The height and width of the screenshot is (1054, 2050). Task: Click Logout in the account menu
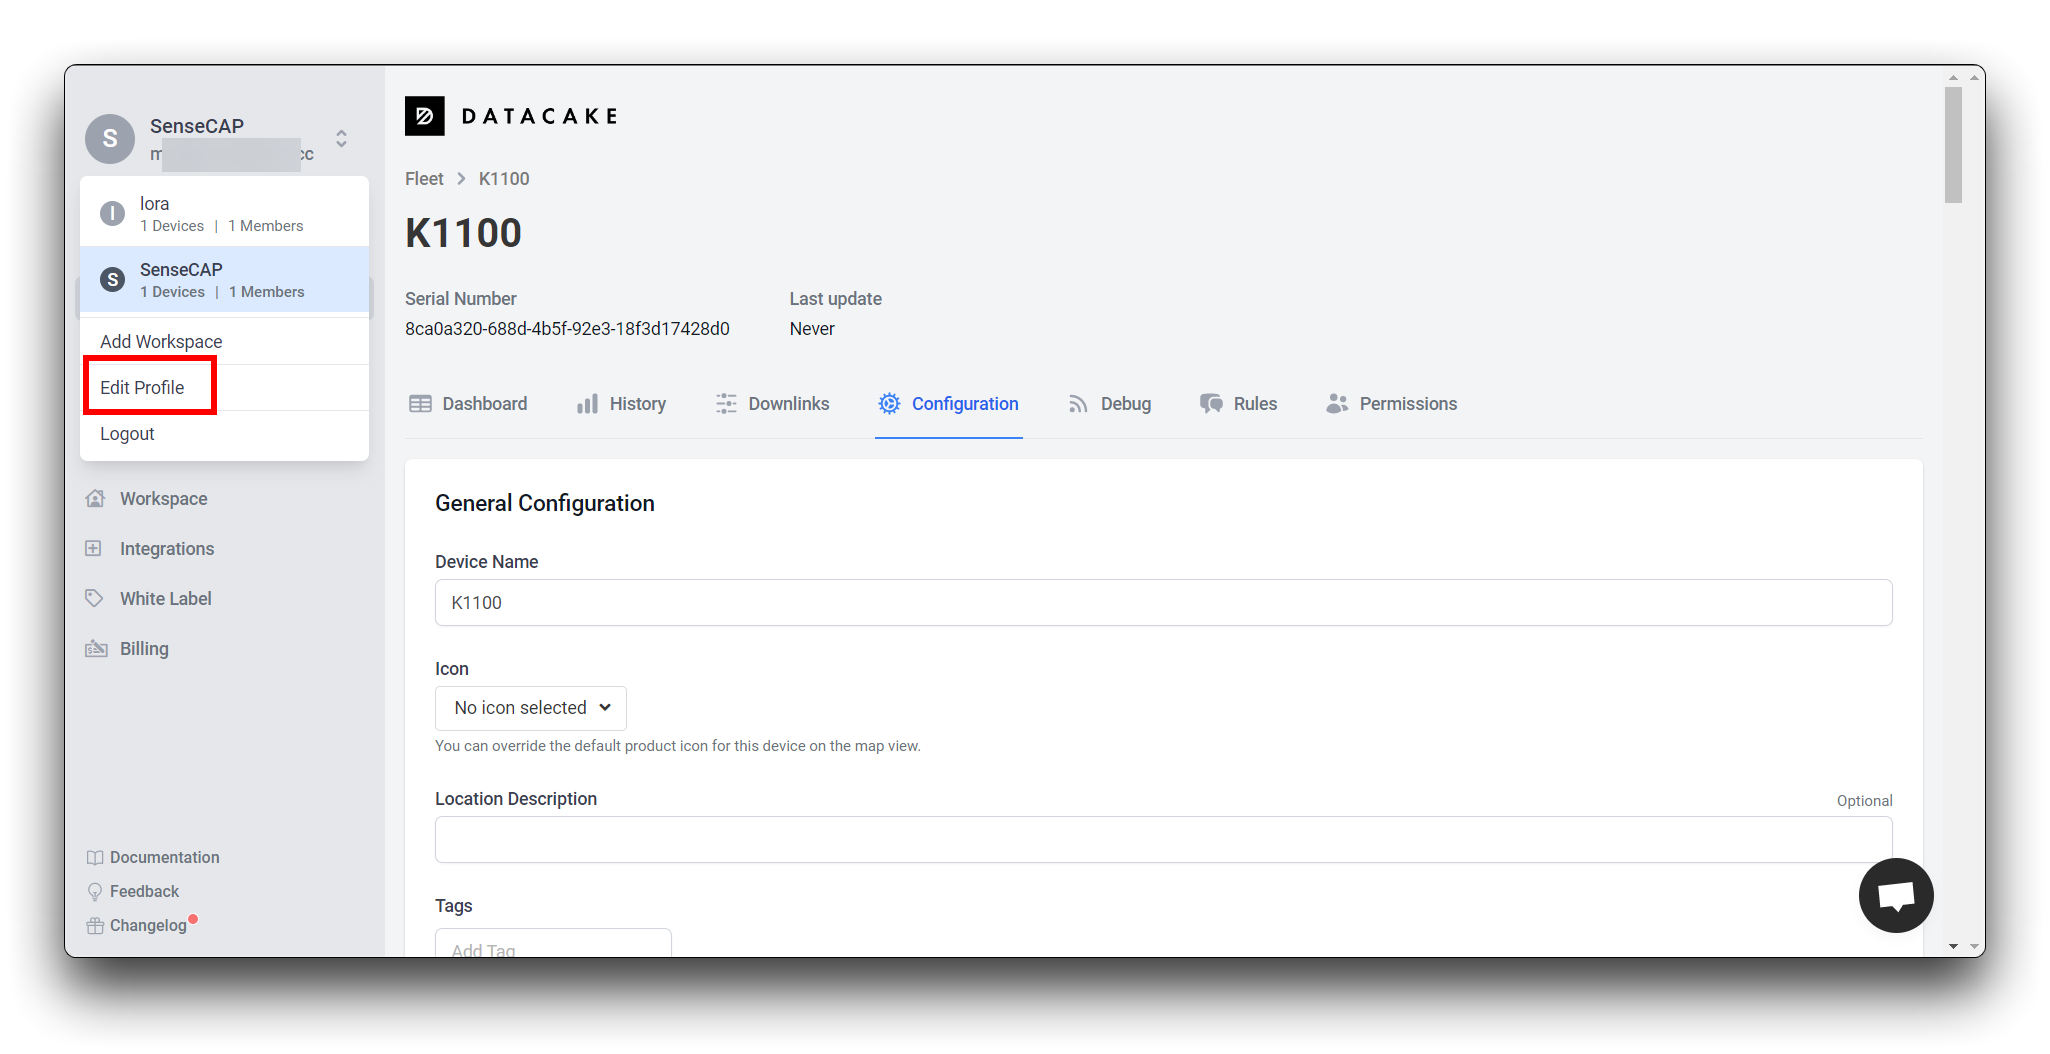pyautogui.click(x=127, y=434)
